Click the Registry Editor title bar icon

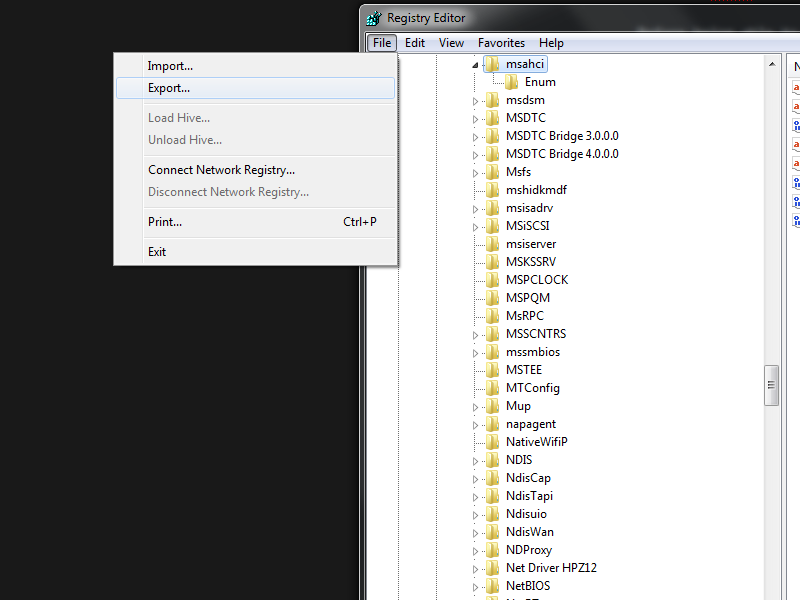[373, 18]
